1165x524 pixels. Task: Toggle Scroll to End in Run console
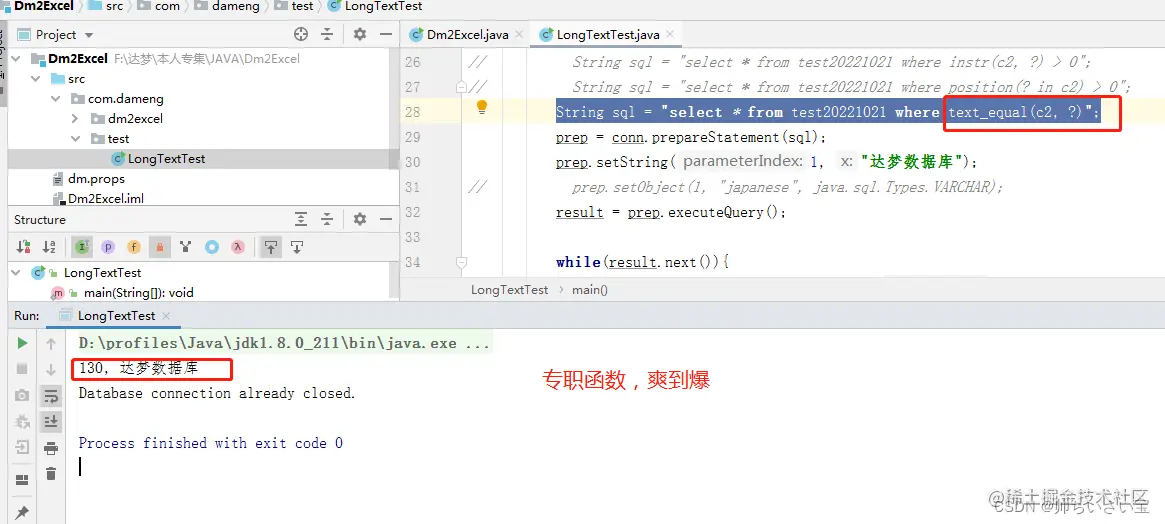51,421
